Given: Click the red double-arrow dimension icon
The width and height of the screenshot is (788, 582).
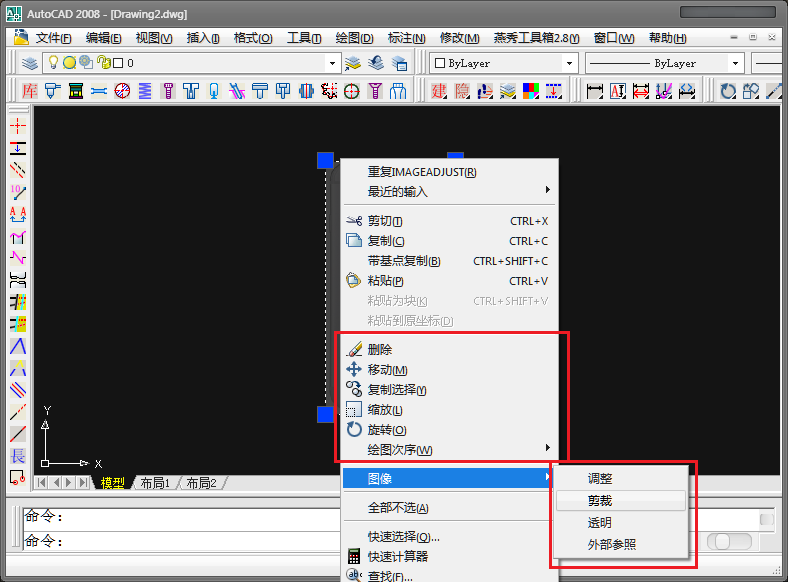Looking at the screenshot, I should pos(641,91).
